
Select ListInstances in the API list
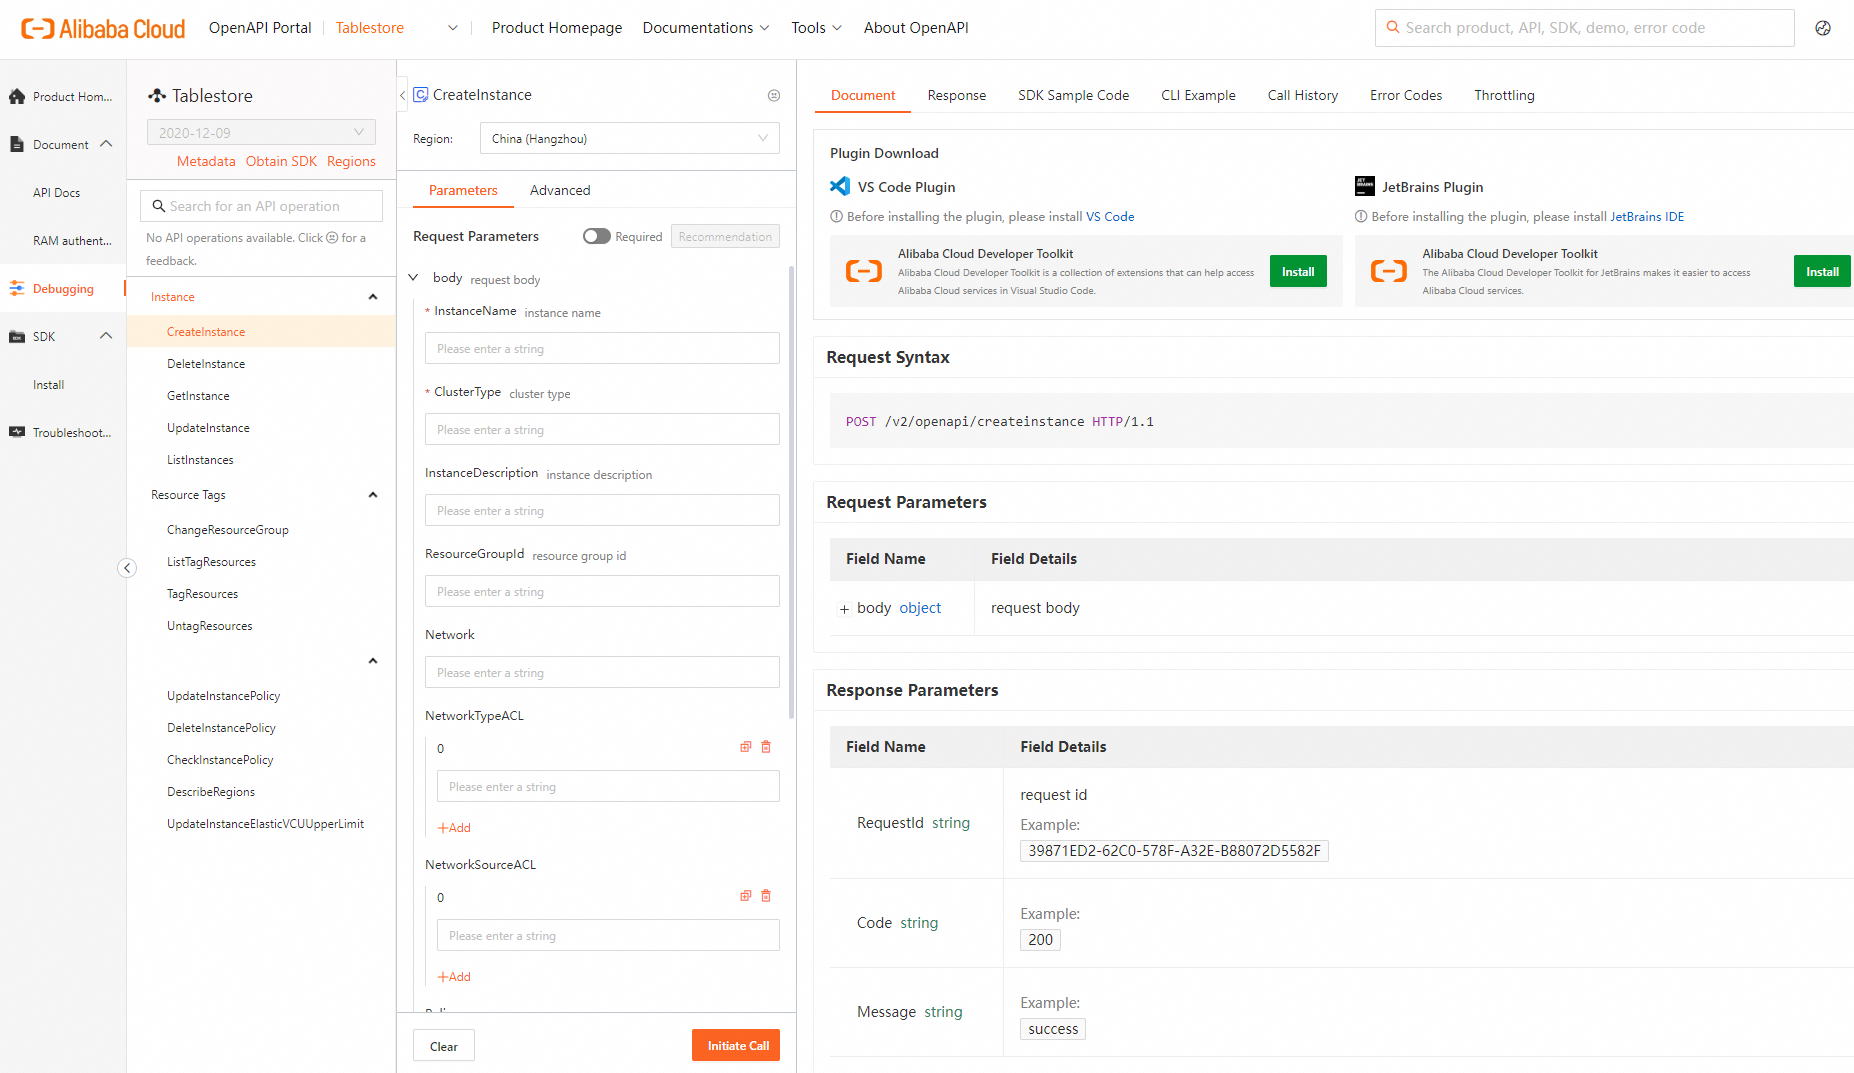tap(200, 460)
